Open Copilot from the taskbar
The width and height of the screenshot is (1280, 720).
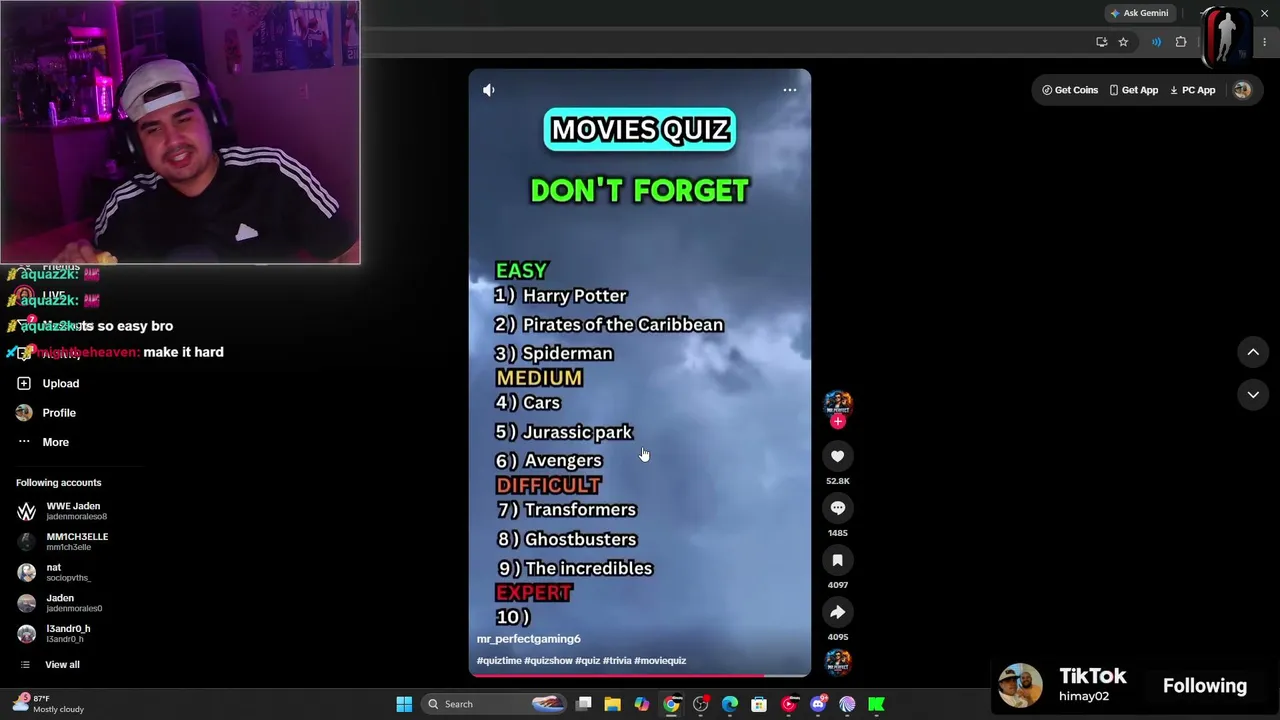[x=642, y=704]
